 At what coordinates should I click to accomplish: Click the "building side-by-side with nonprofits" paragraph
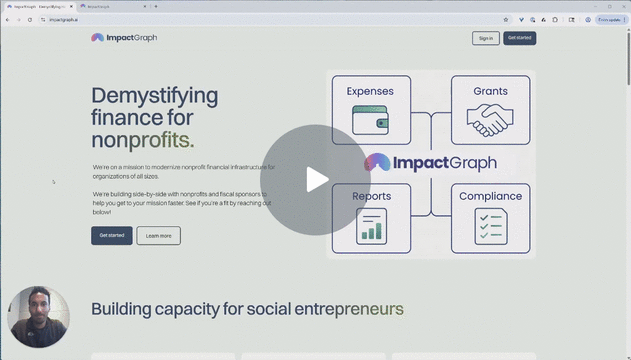pyautogui.click(x=182, y=203)
